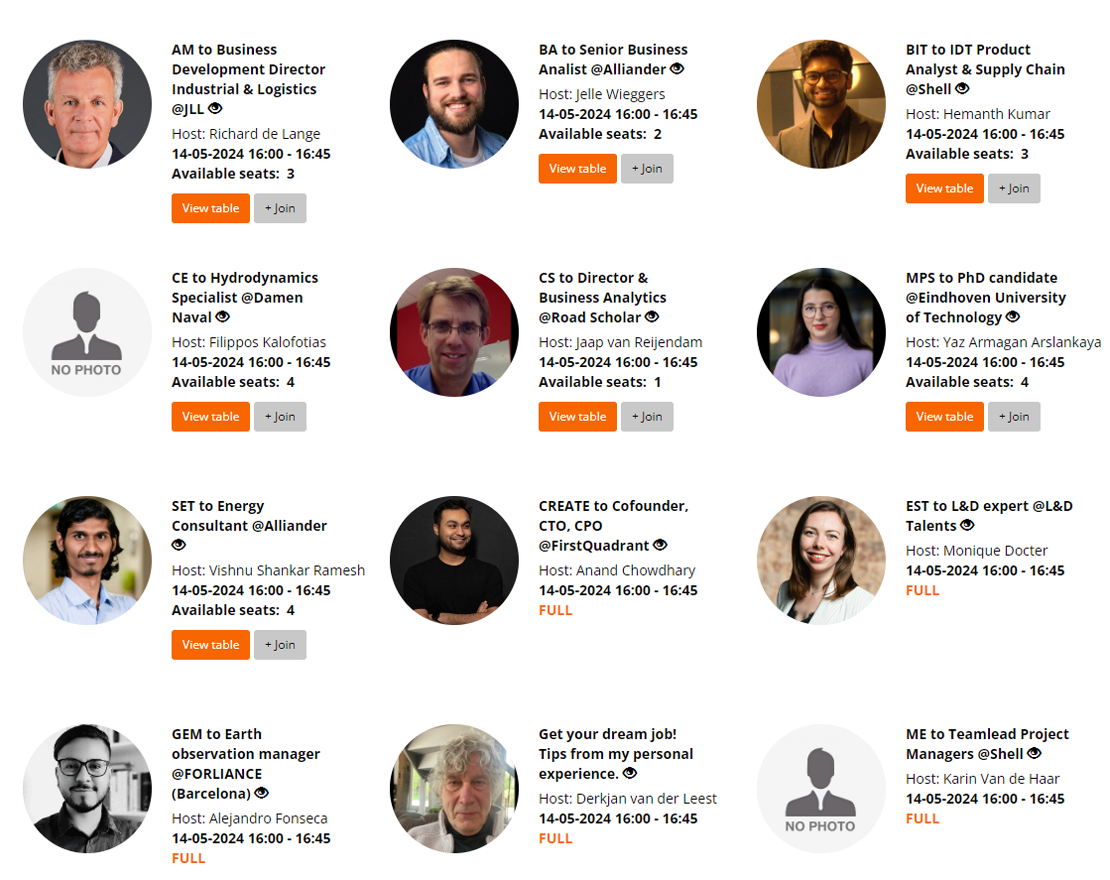View table for Jaap van Reijendam
Screen dimensions: 1110x880
point(578,416)
